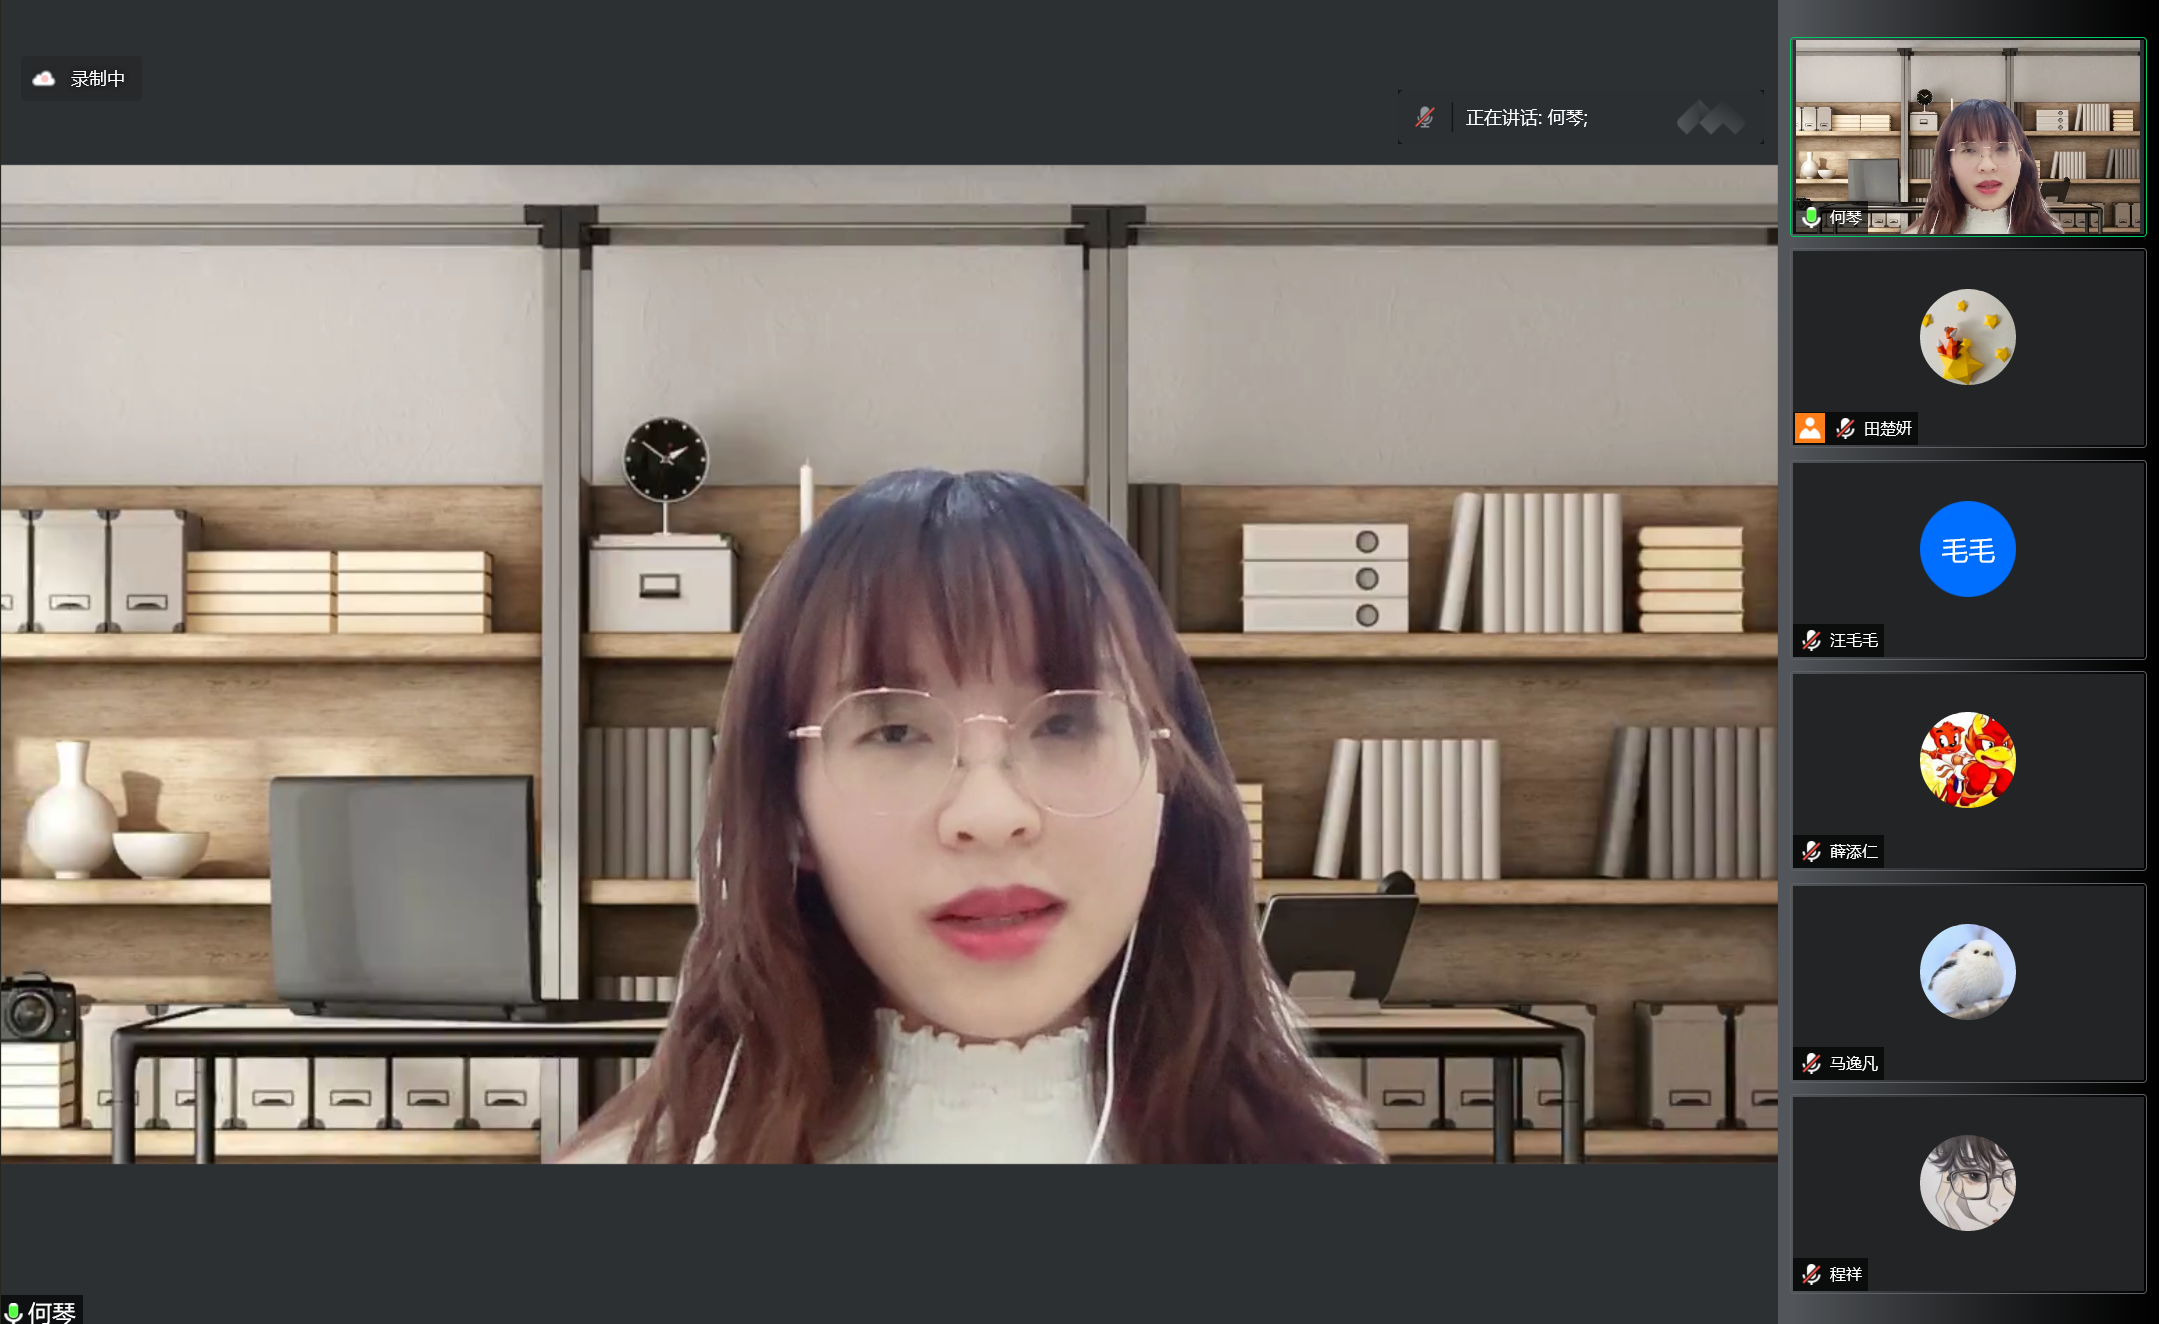Click the 汪毛毛 name label
The height and width of the screenshot is (1324, 2160).
pos(1853,640)
